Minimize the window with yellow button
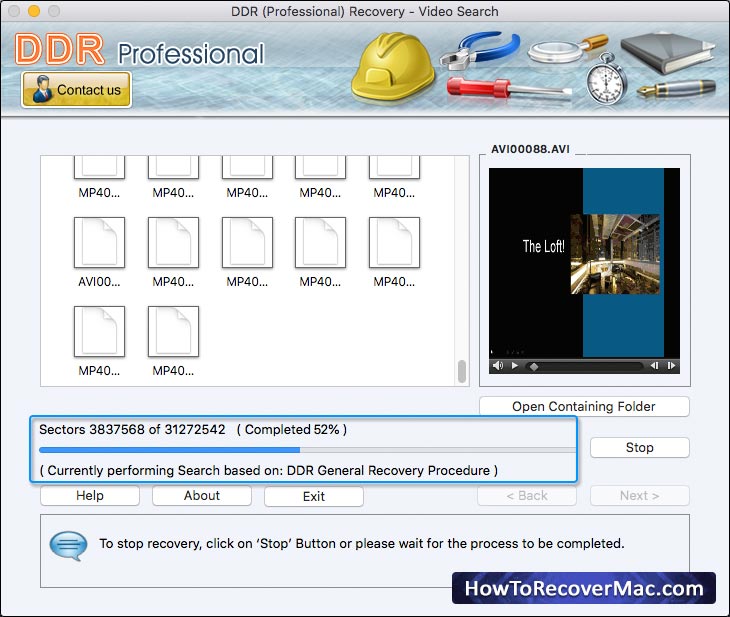This screenshot has width=730, height=617. 34,11
